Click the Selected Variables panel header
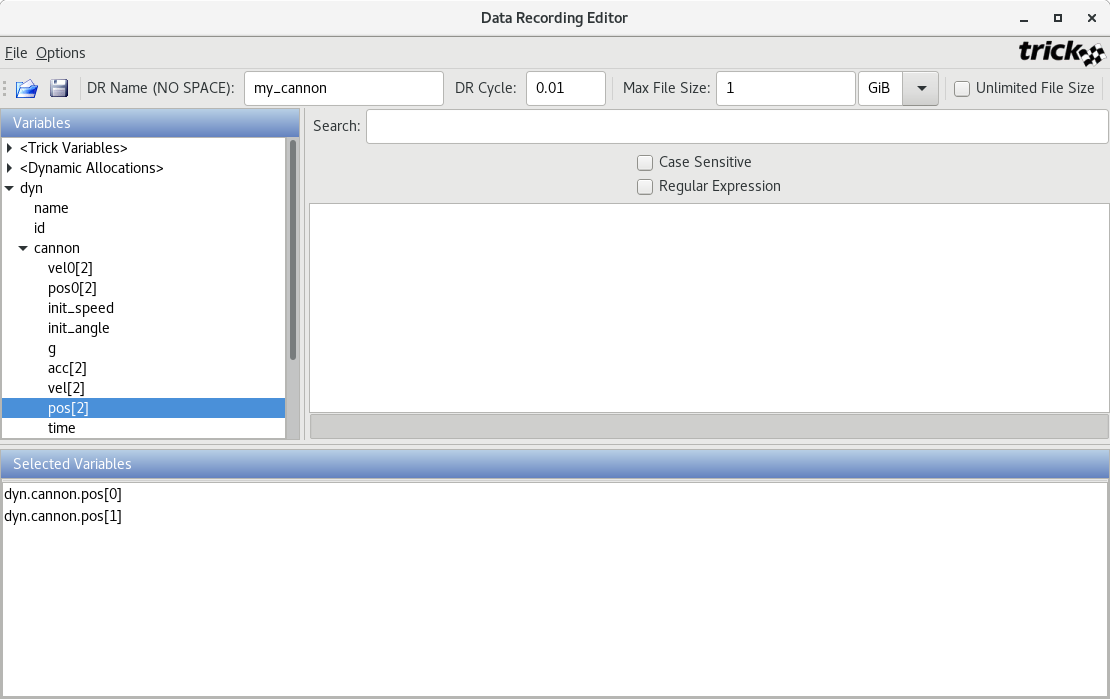The image size is (1110, 699). [555, 464]
